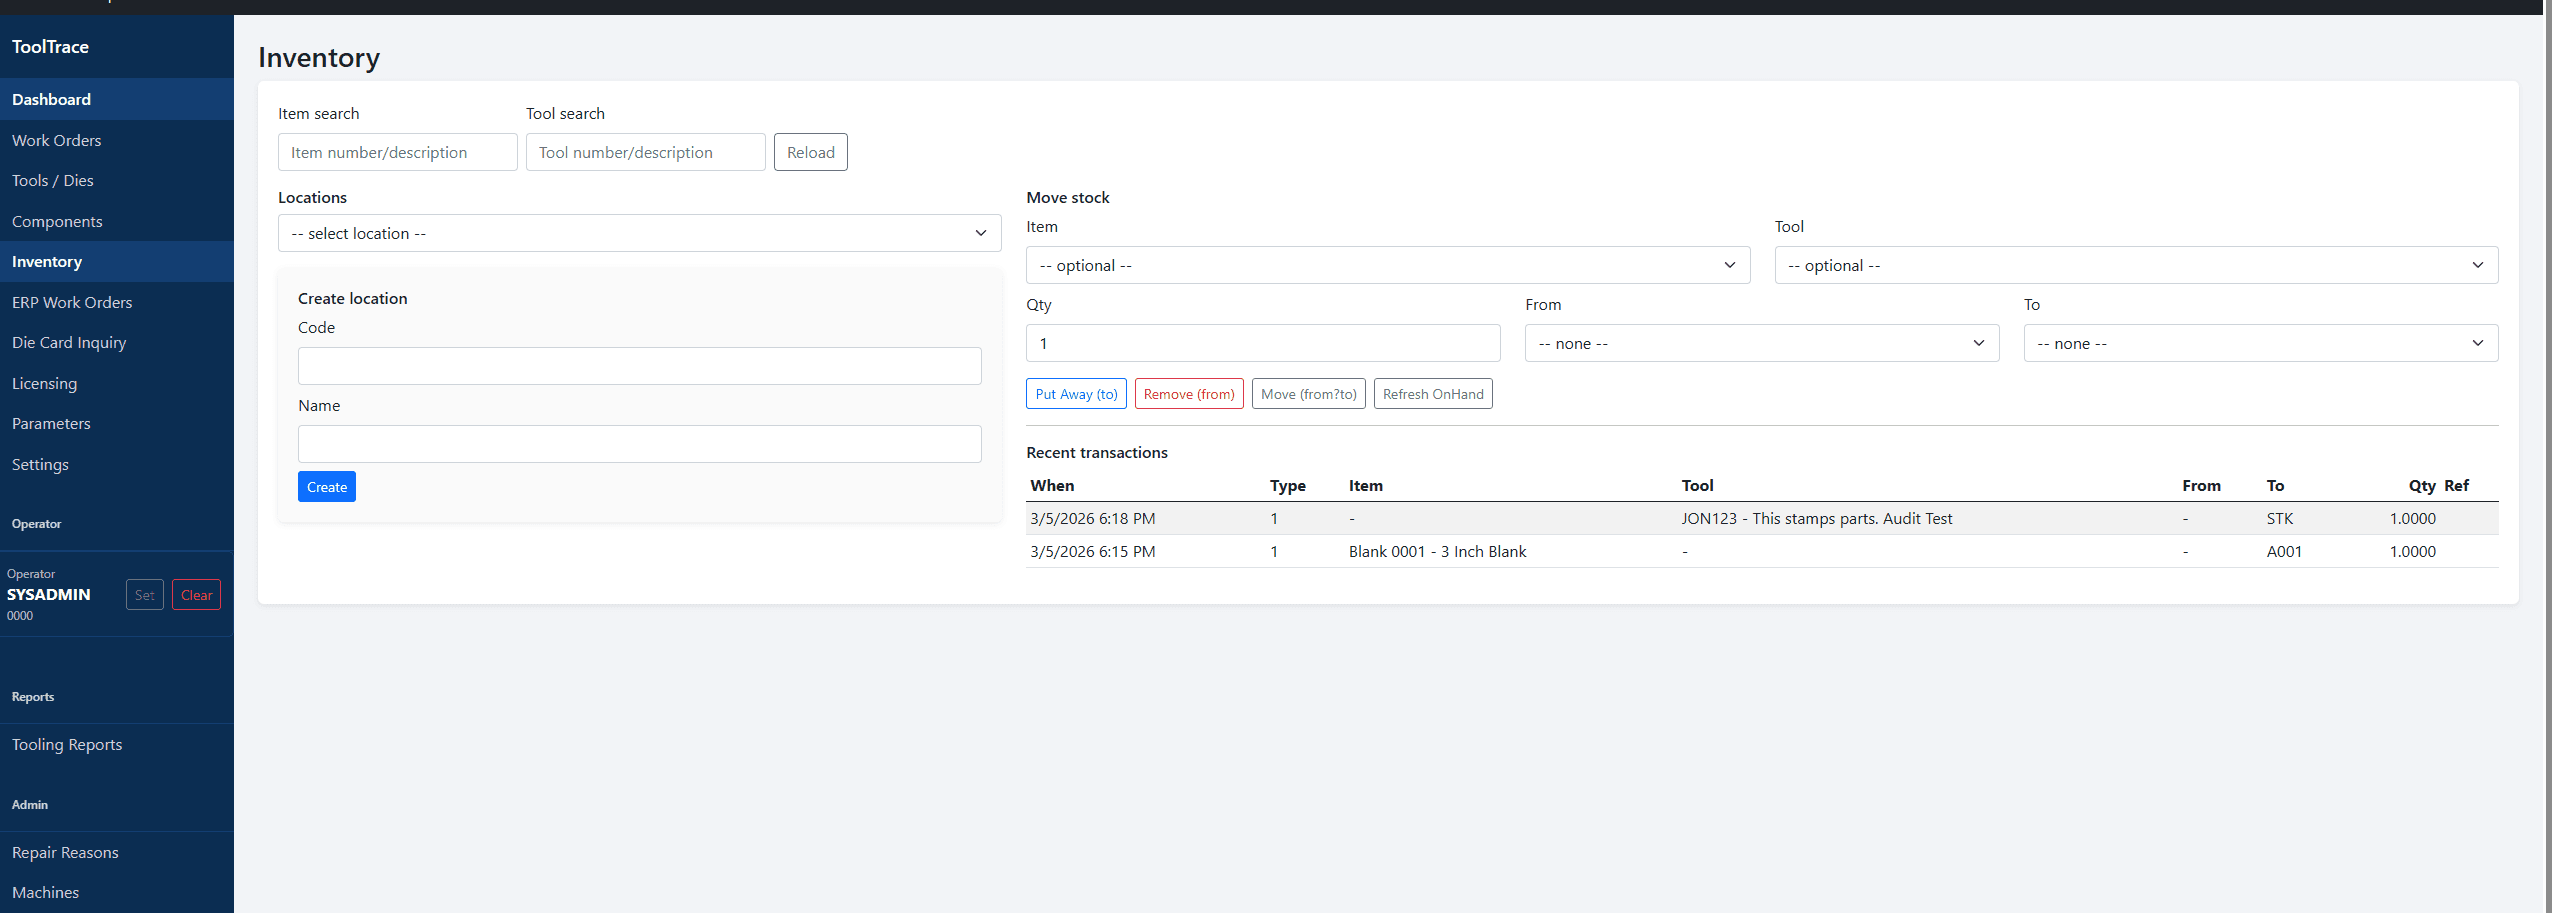Image resolution: width=2552 pixels, height=913 pixels.
Task: Expand the Move stock Item dropdown
Action: (x=1387, y=265)
